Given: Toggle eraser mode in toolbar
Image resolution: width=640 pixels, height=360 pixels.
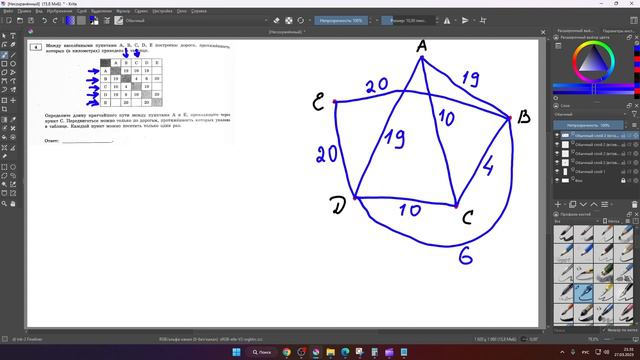Looking at the screenshot, I should click(x=276, y=20).
